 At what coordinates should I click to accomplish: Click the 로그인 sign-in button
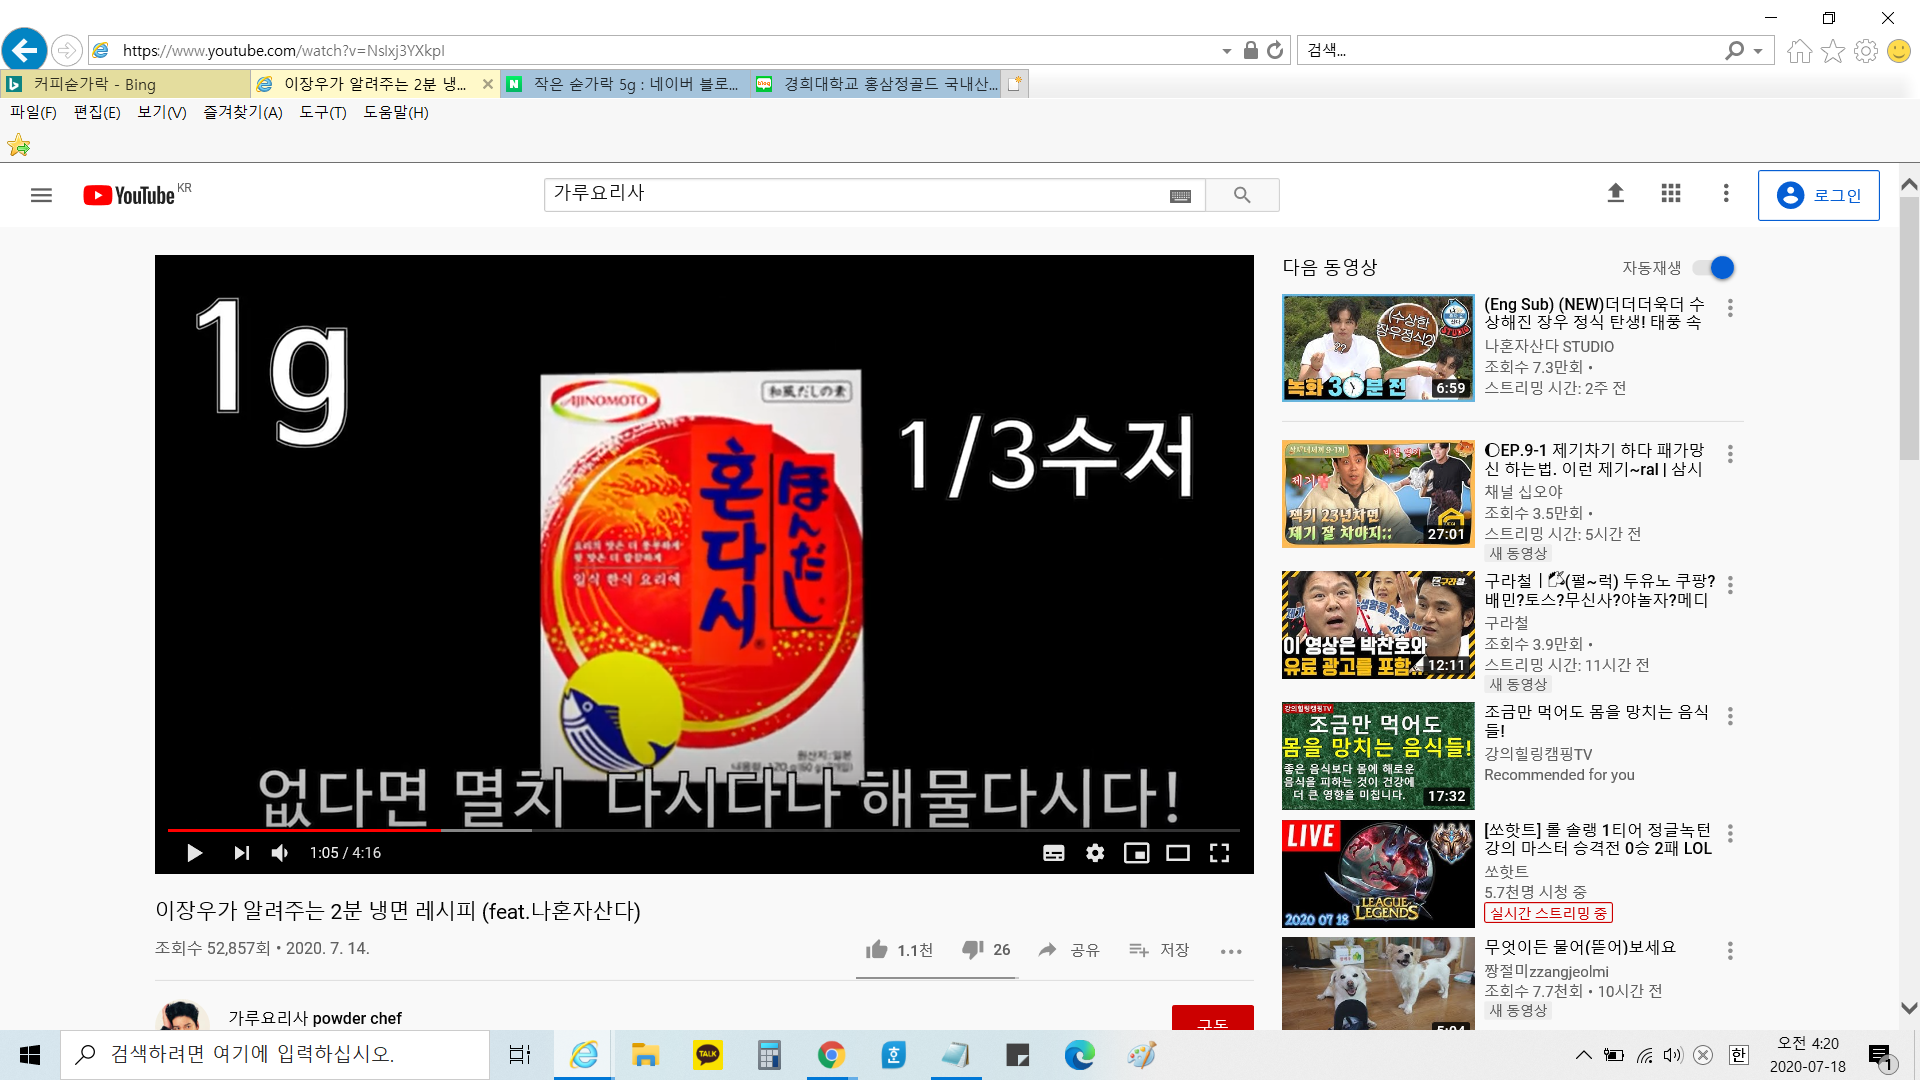[1818, 195]
